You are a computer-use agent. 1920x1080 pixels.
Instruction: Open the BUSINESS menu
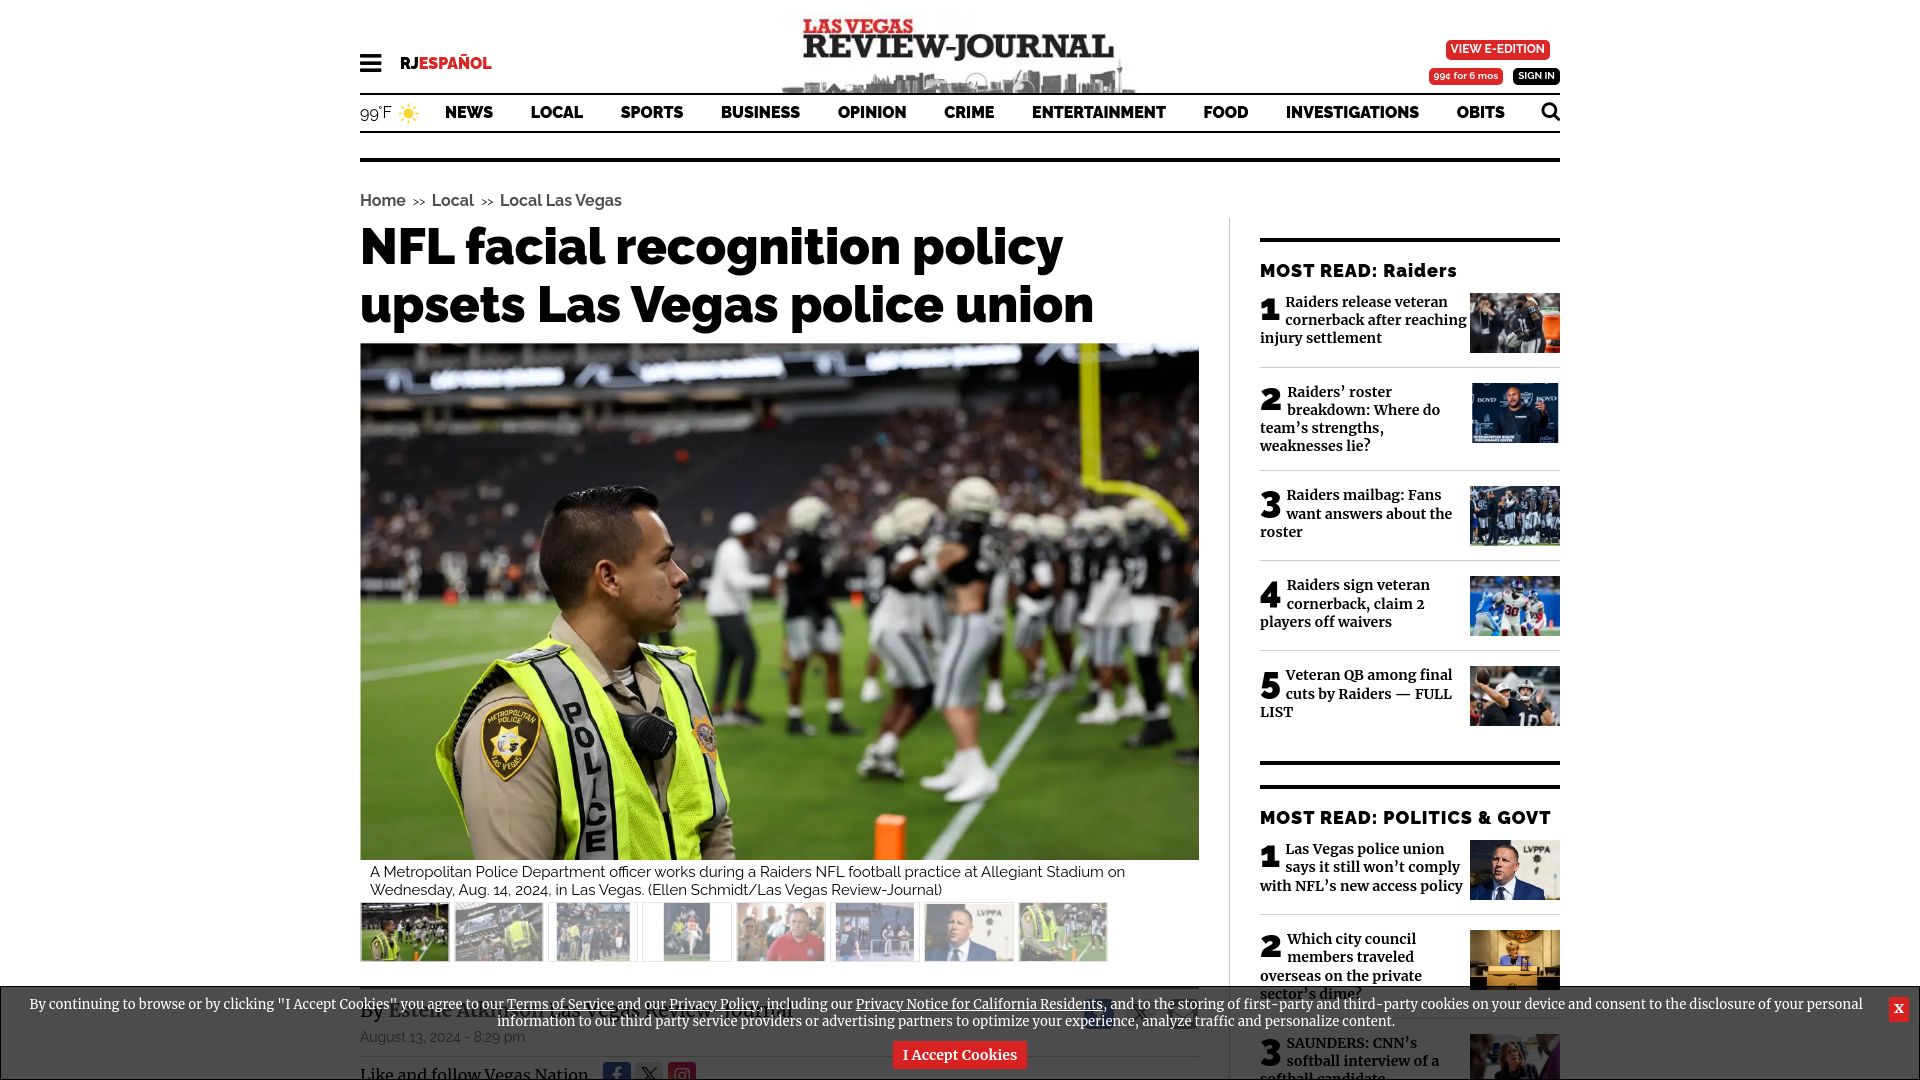point(760,112)
